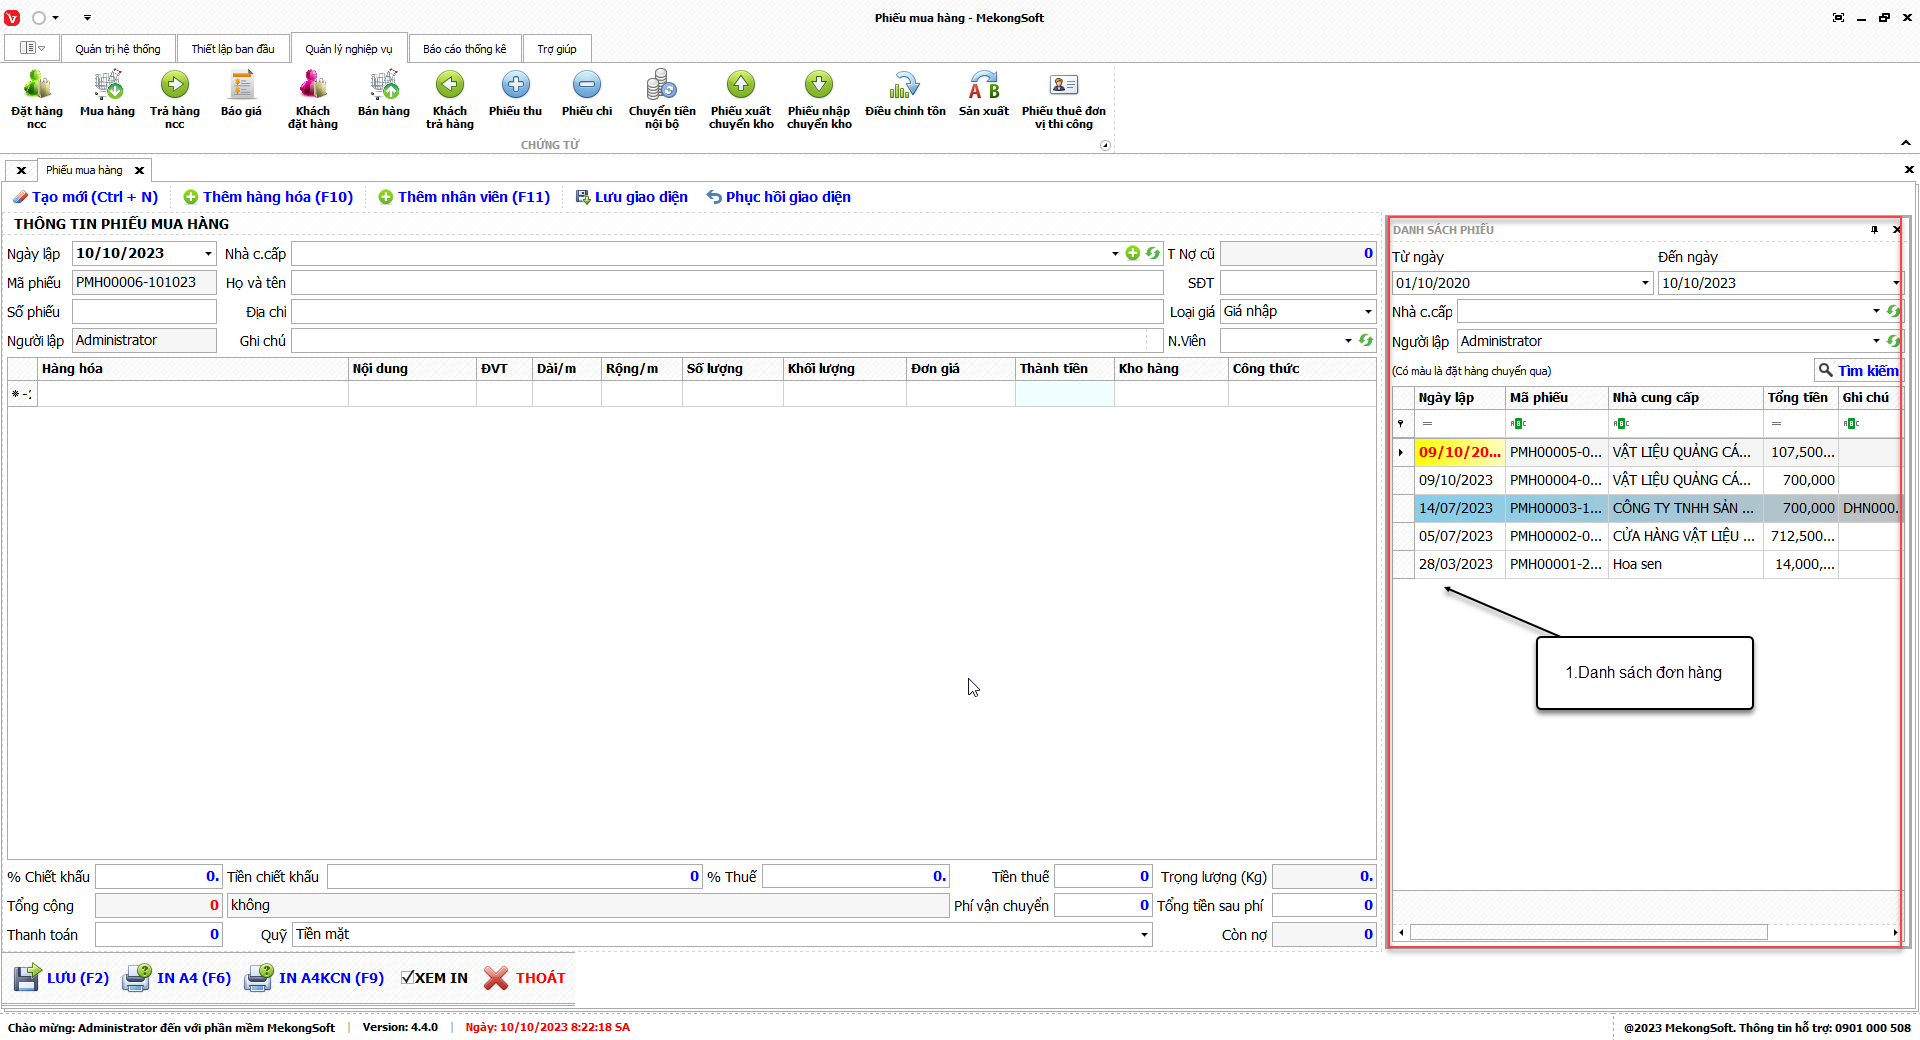Open the Loại giá dropdown
1920x1040 pixels.
point(1368,312)
